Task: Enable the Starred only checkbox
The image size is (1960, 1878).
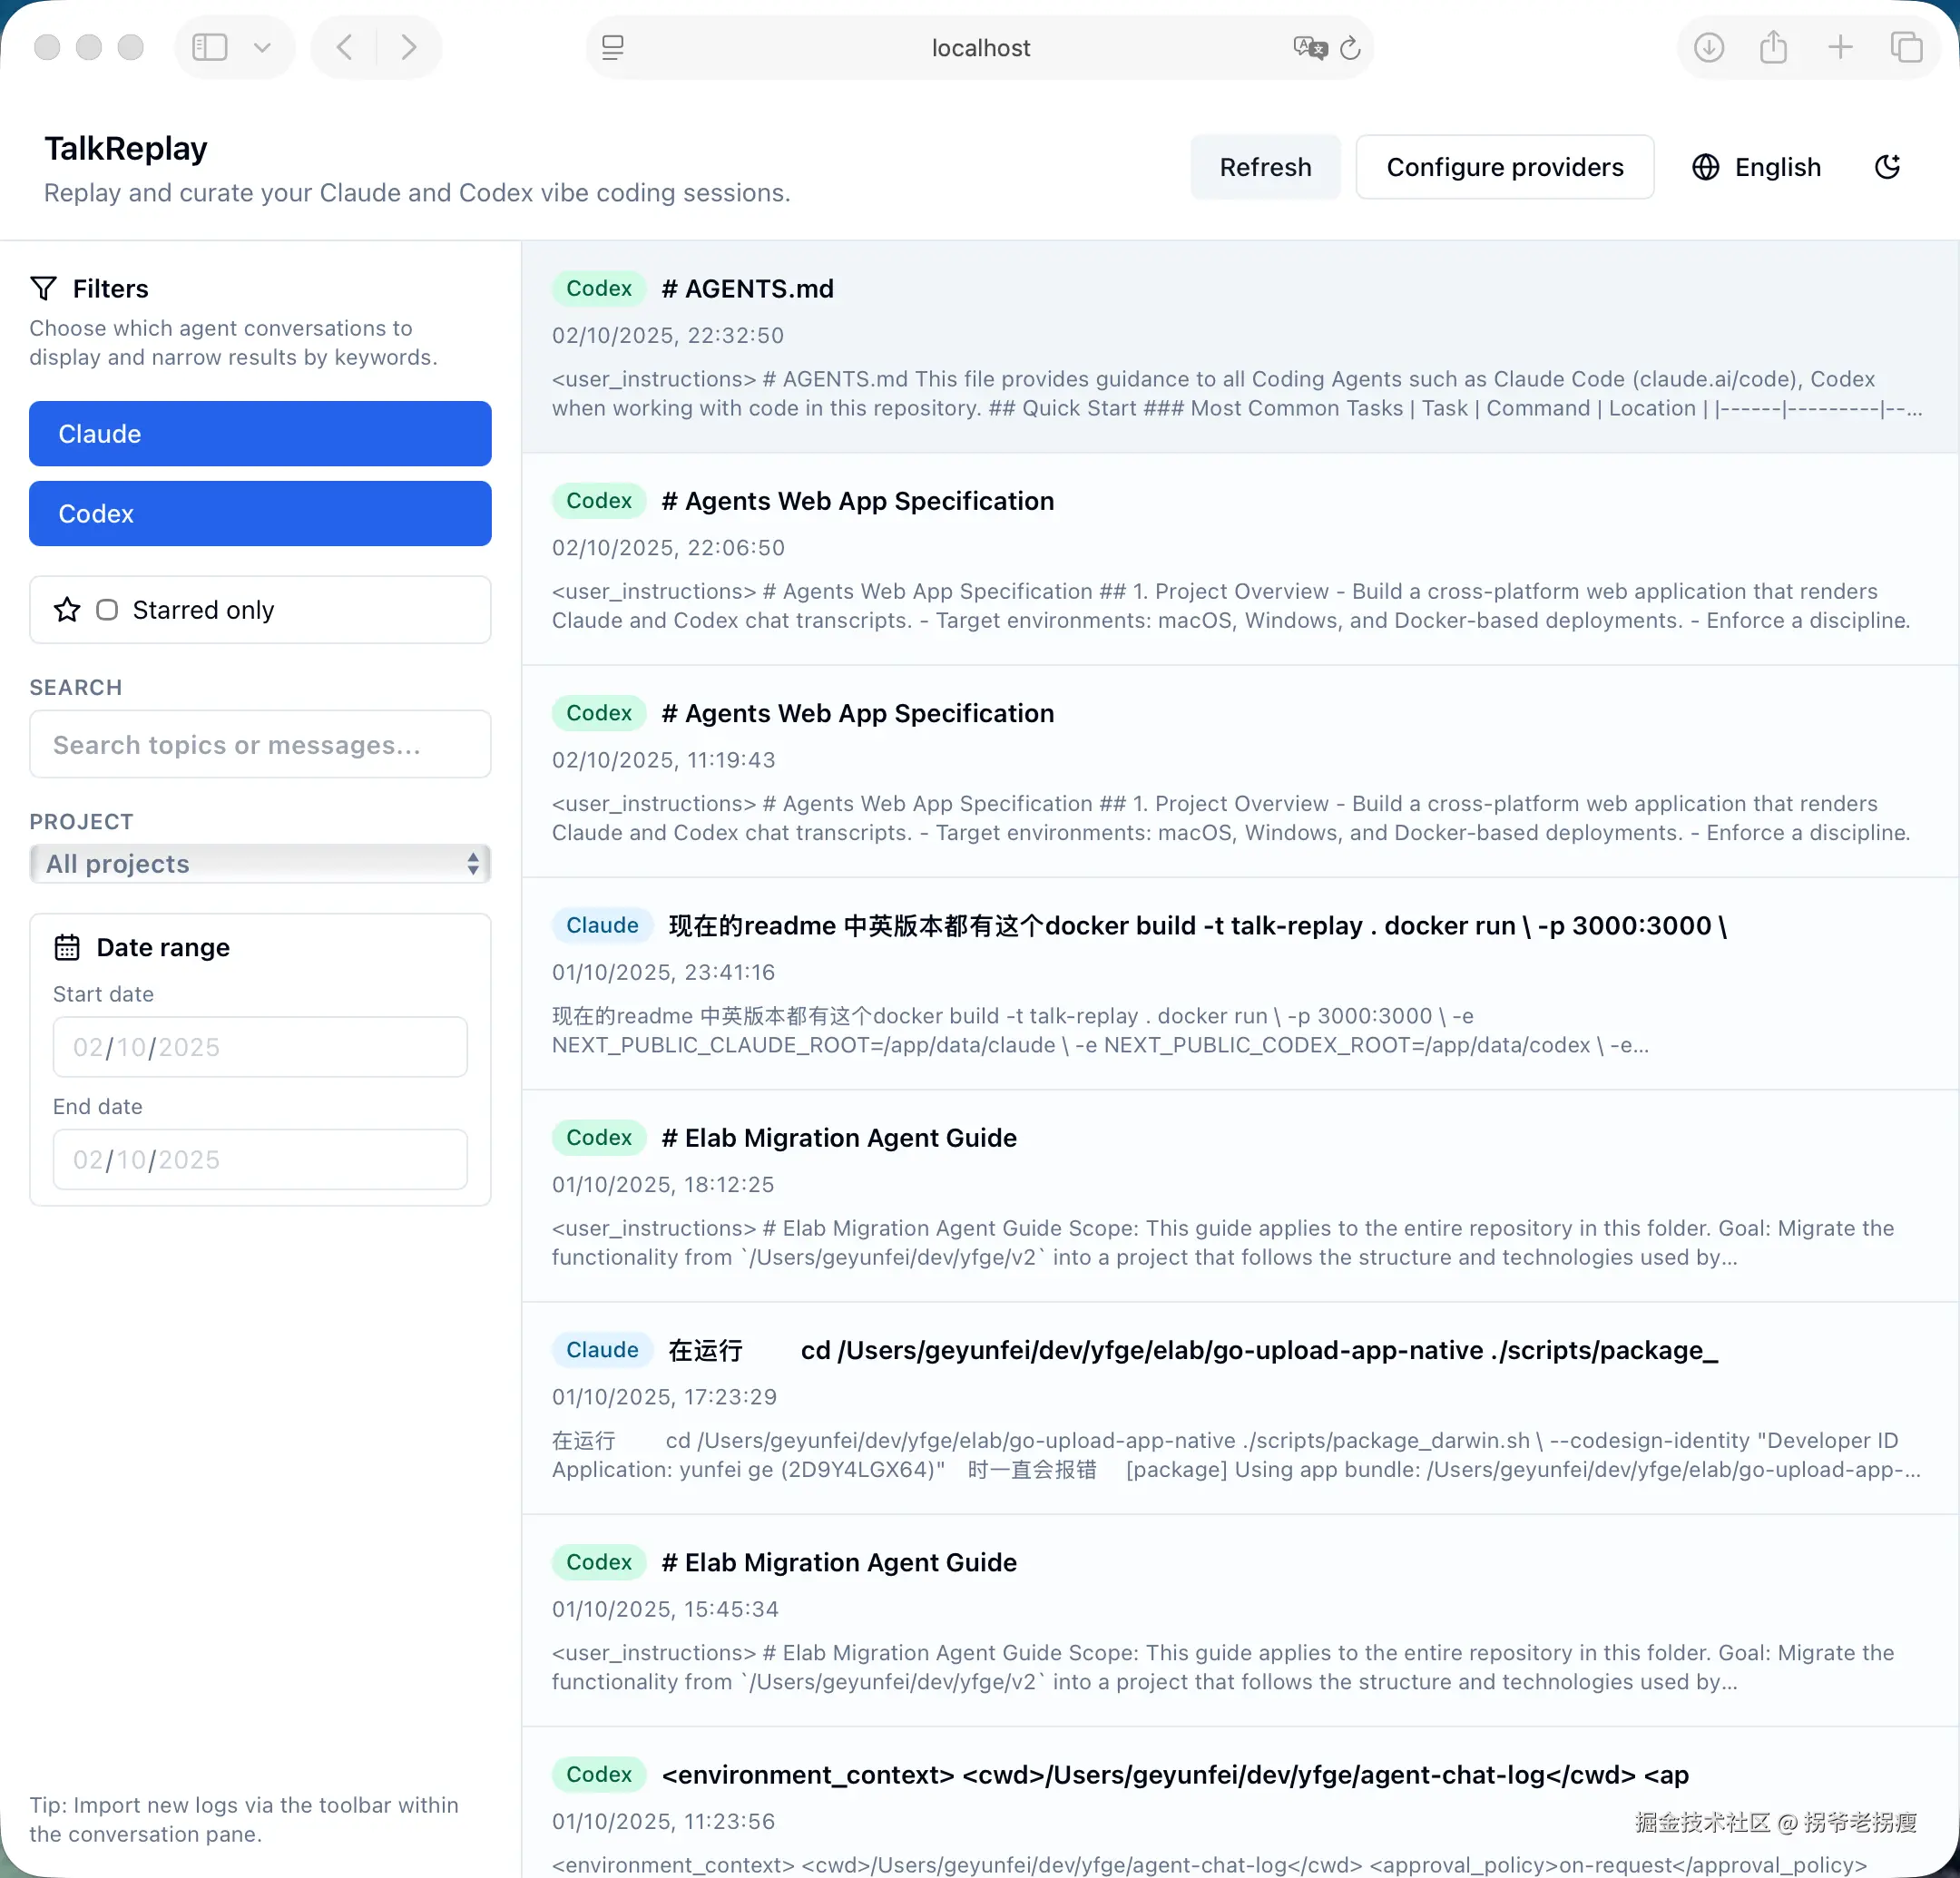Action: pos(107,610)
